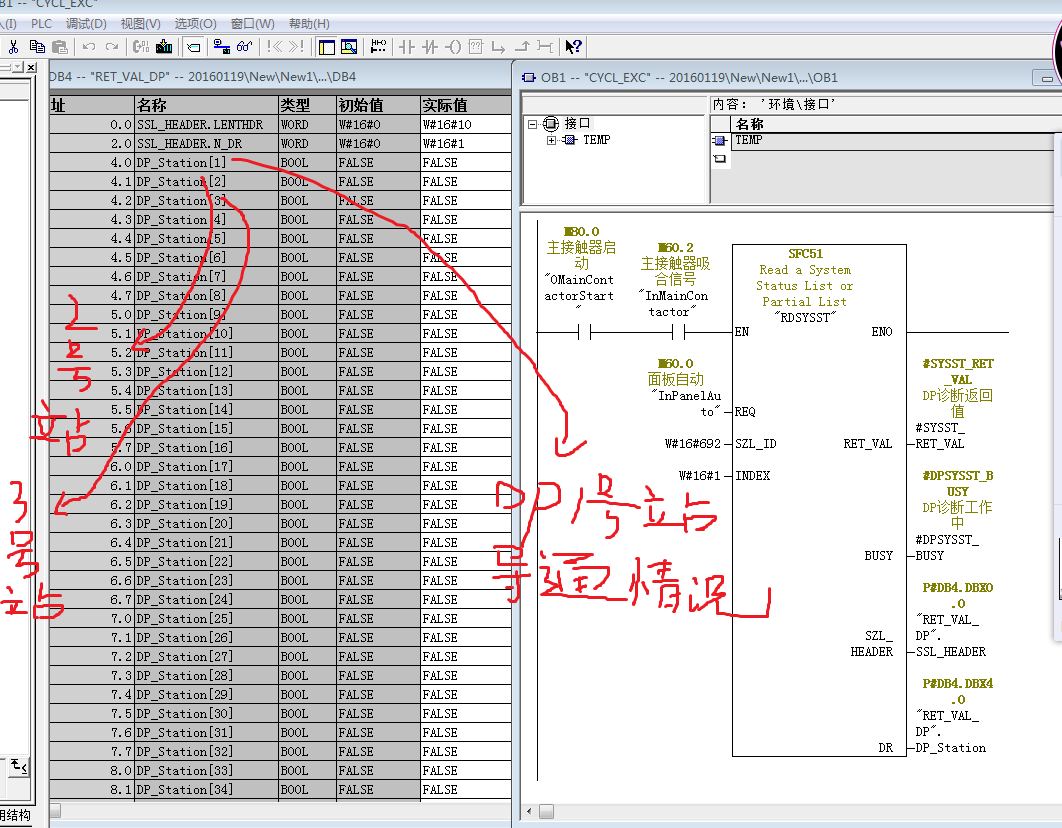This screenshot has width=1062, height=828.
Task: Click the open branch icon
Action: point(498,47)
